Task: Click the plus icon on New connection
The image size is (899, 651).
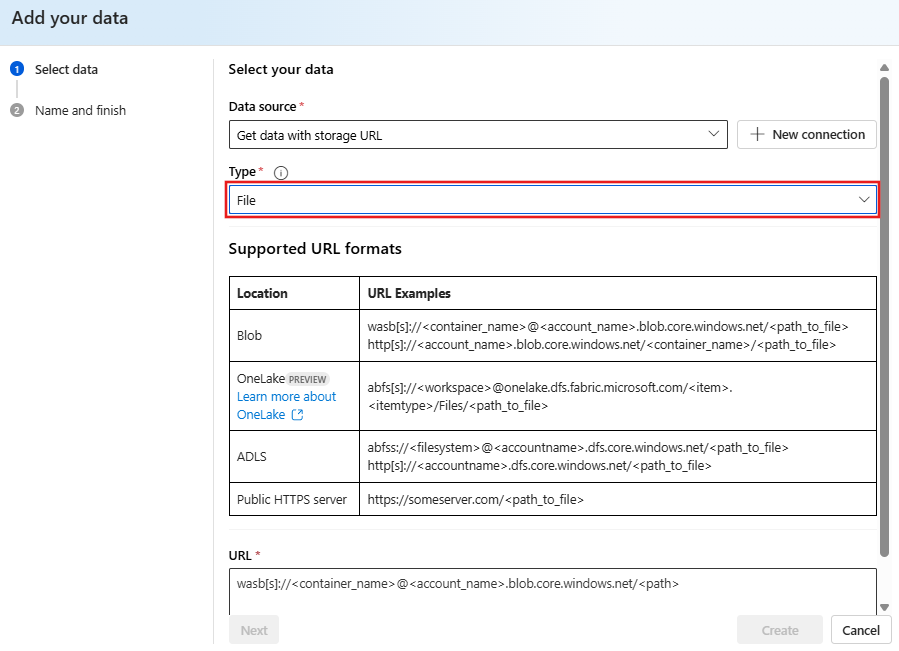Action: coord(755,134)
